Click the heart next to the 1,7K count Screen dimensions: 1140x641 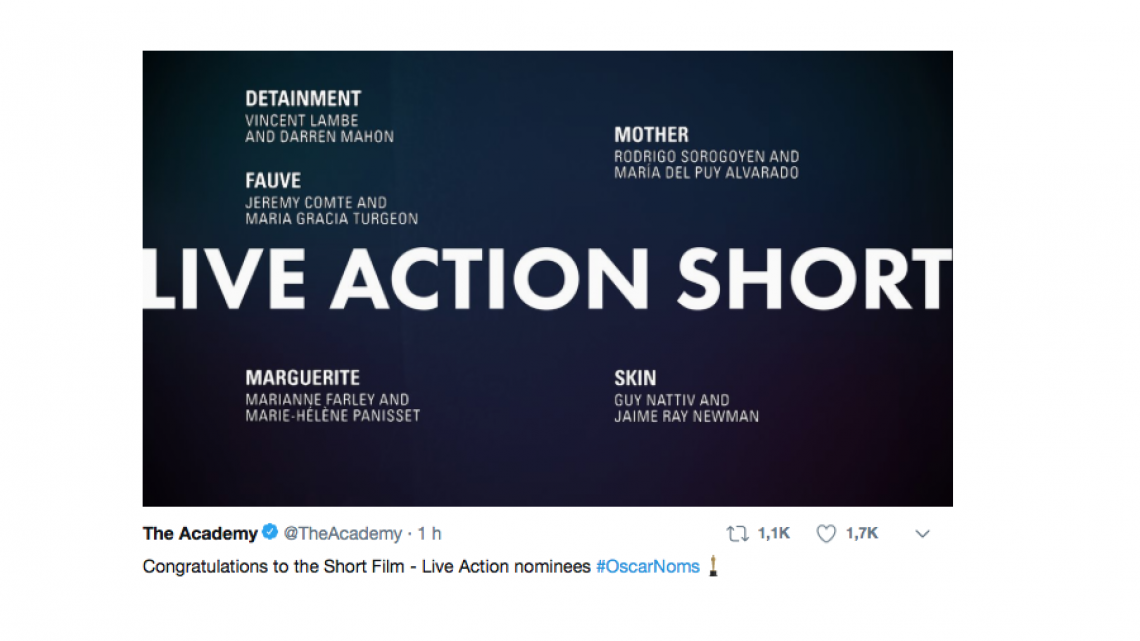(x=825, y=533)
